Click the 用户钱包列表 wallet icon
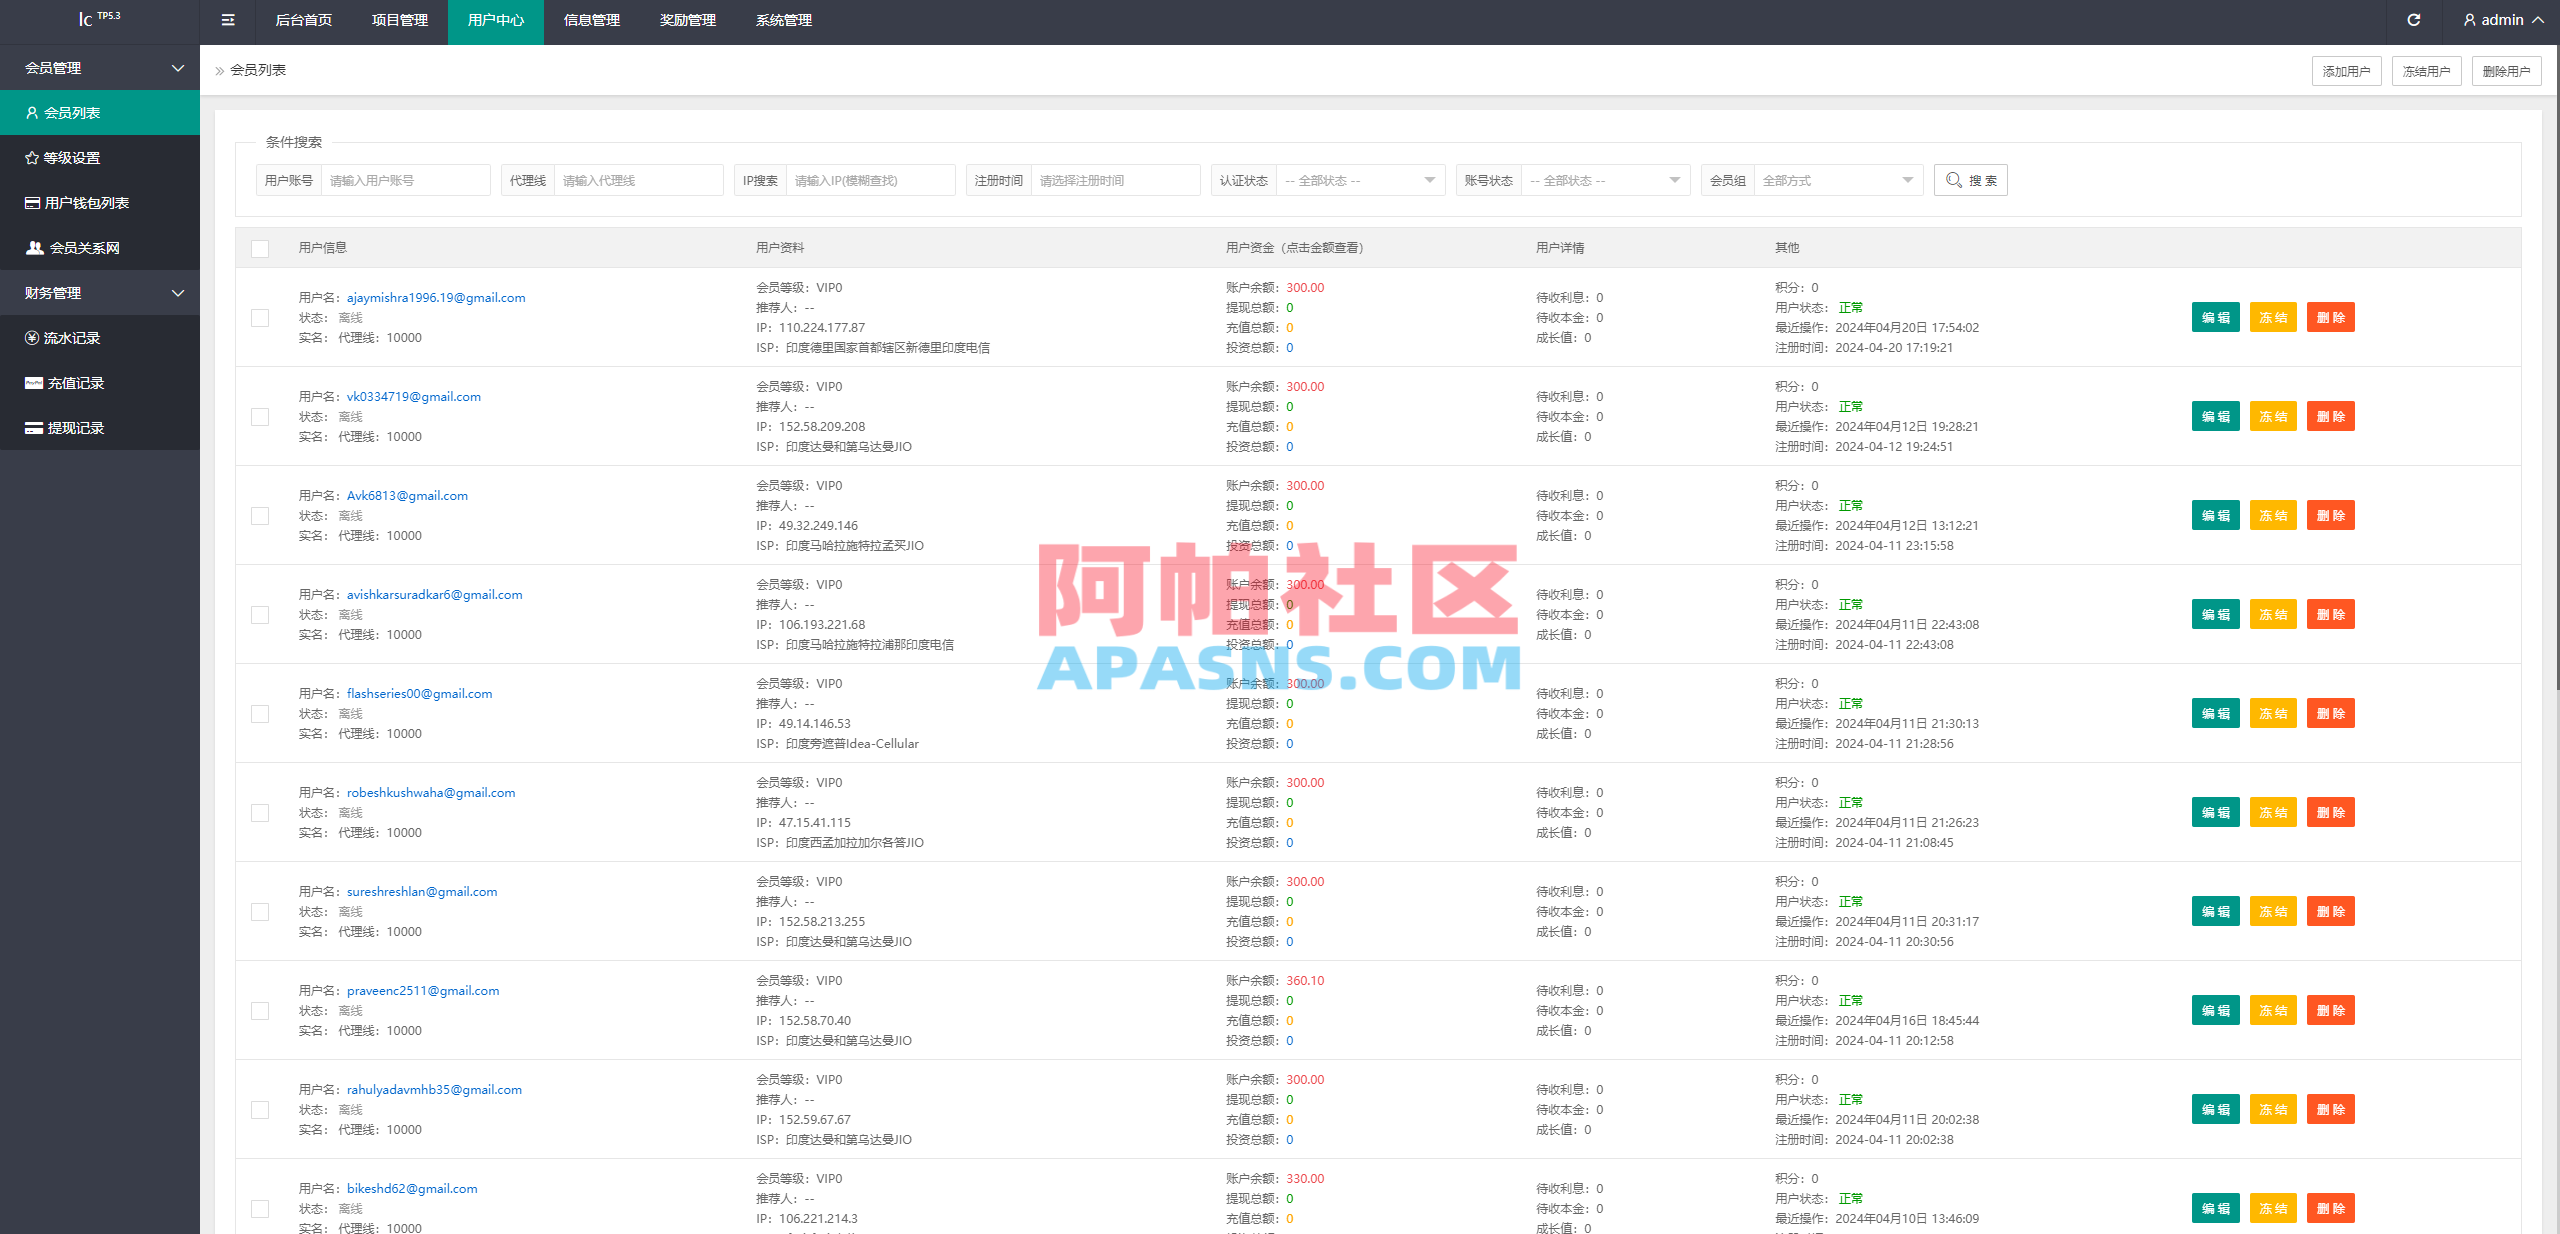The image size is (2560, 1234). 33,202
